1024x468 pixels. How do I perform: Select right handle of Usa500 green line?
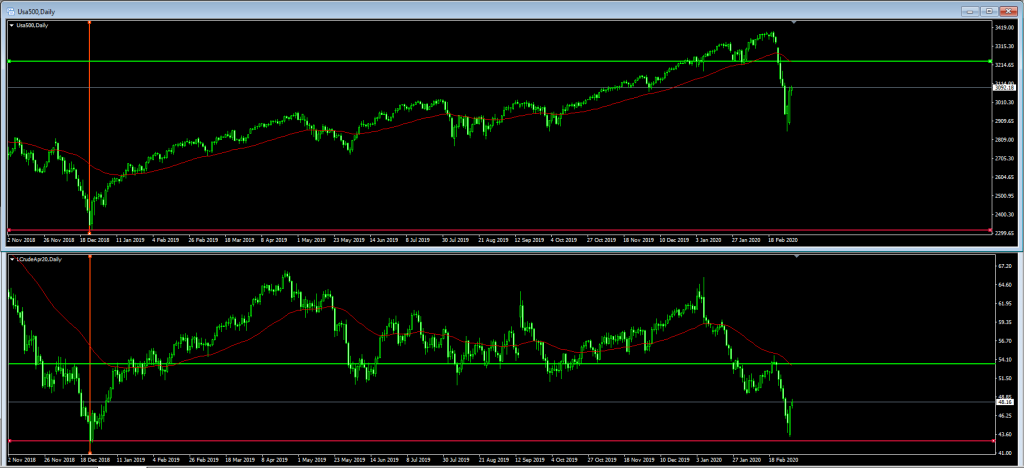click(991, 61)
